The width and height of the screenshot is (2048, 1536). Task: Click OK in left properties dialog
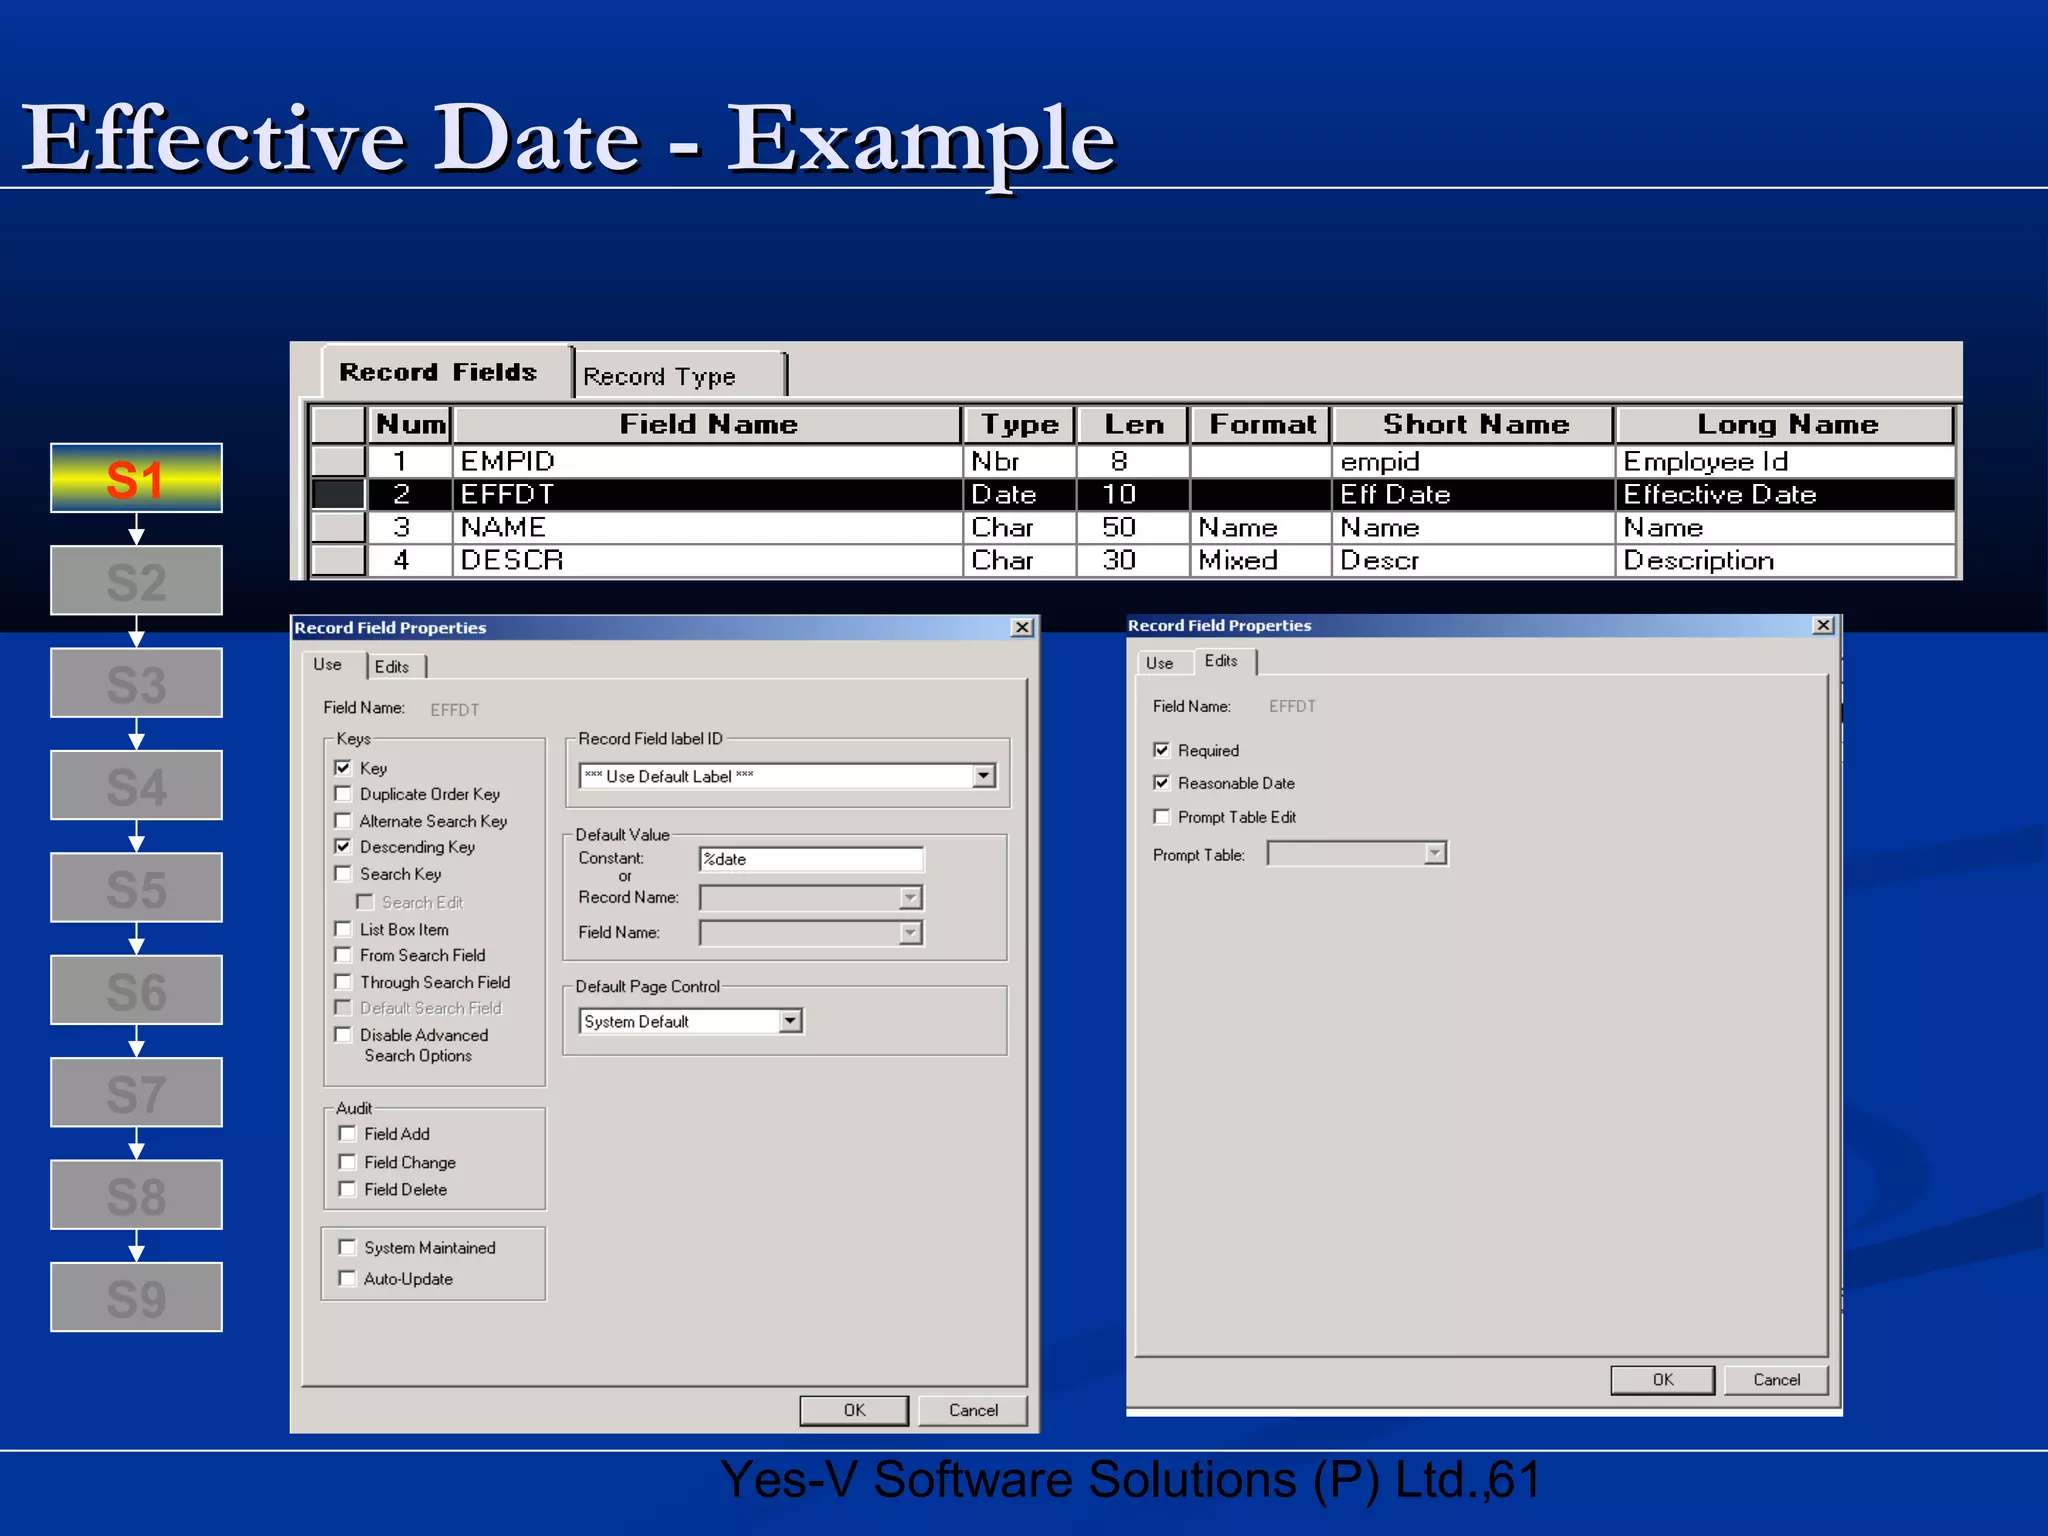pos(854,1410)
